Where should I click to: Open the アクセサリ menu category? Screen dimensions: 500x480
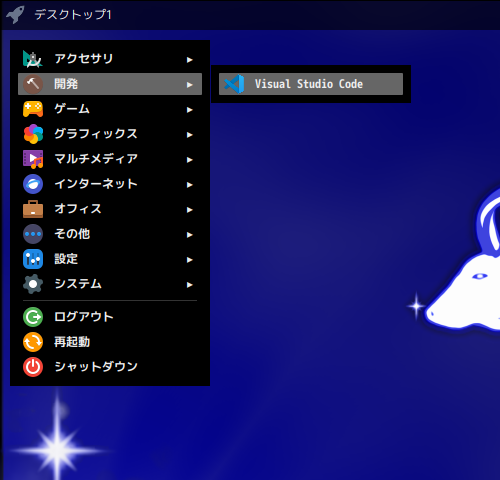(x=110, y=59)
